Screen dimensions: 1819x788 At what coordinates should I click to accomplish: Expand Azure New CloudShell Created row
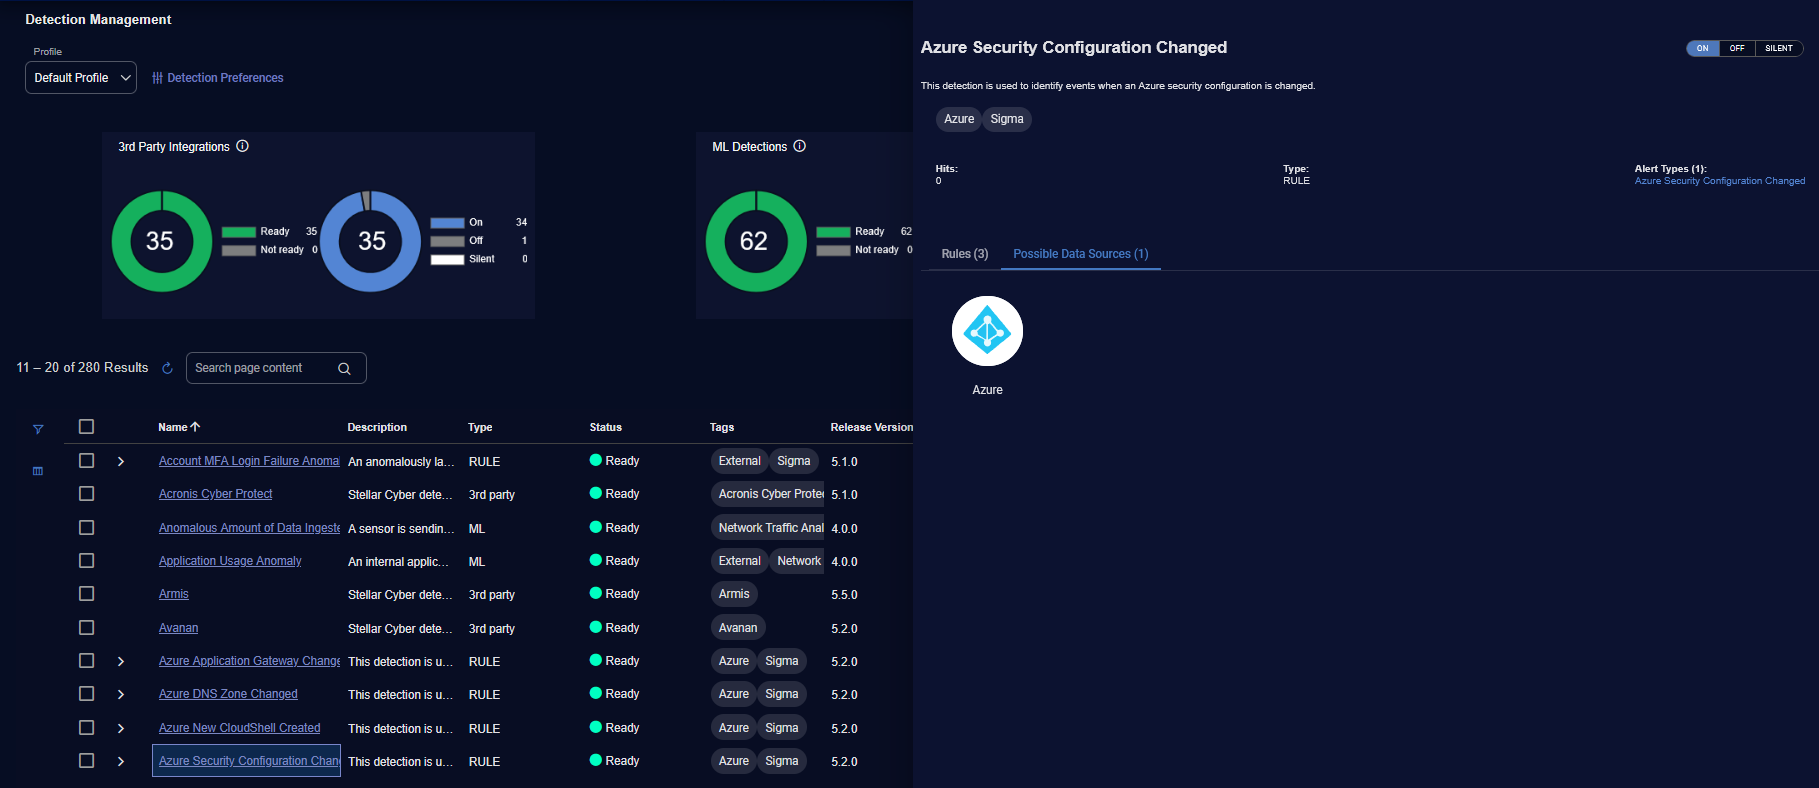121,728
